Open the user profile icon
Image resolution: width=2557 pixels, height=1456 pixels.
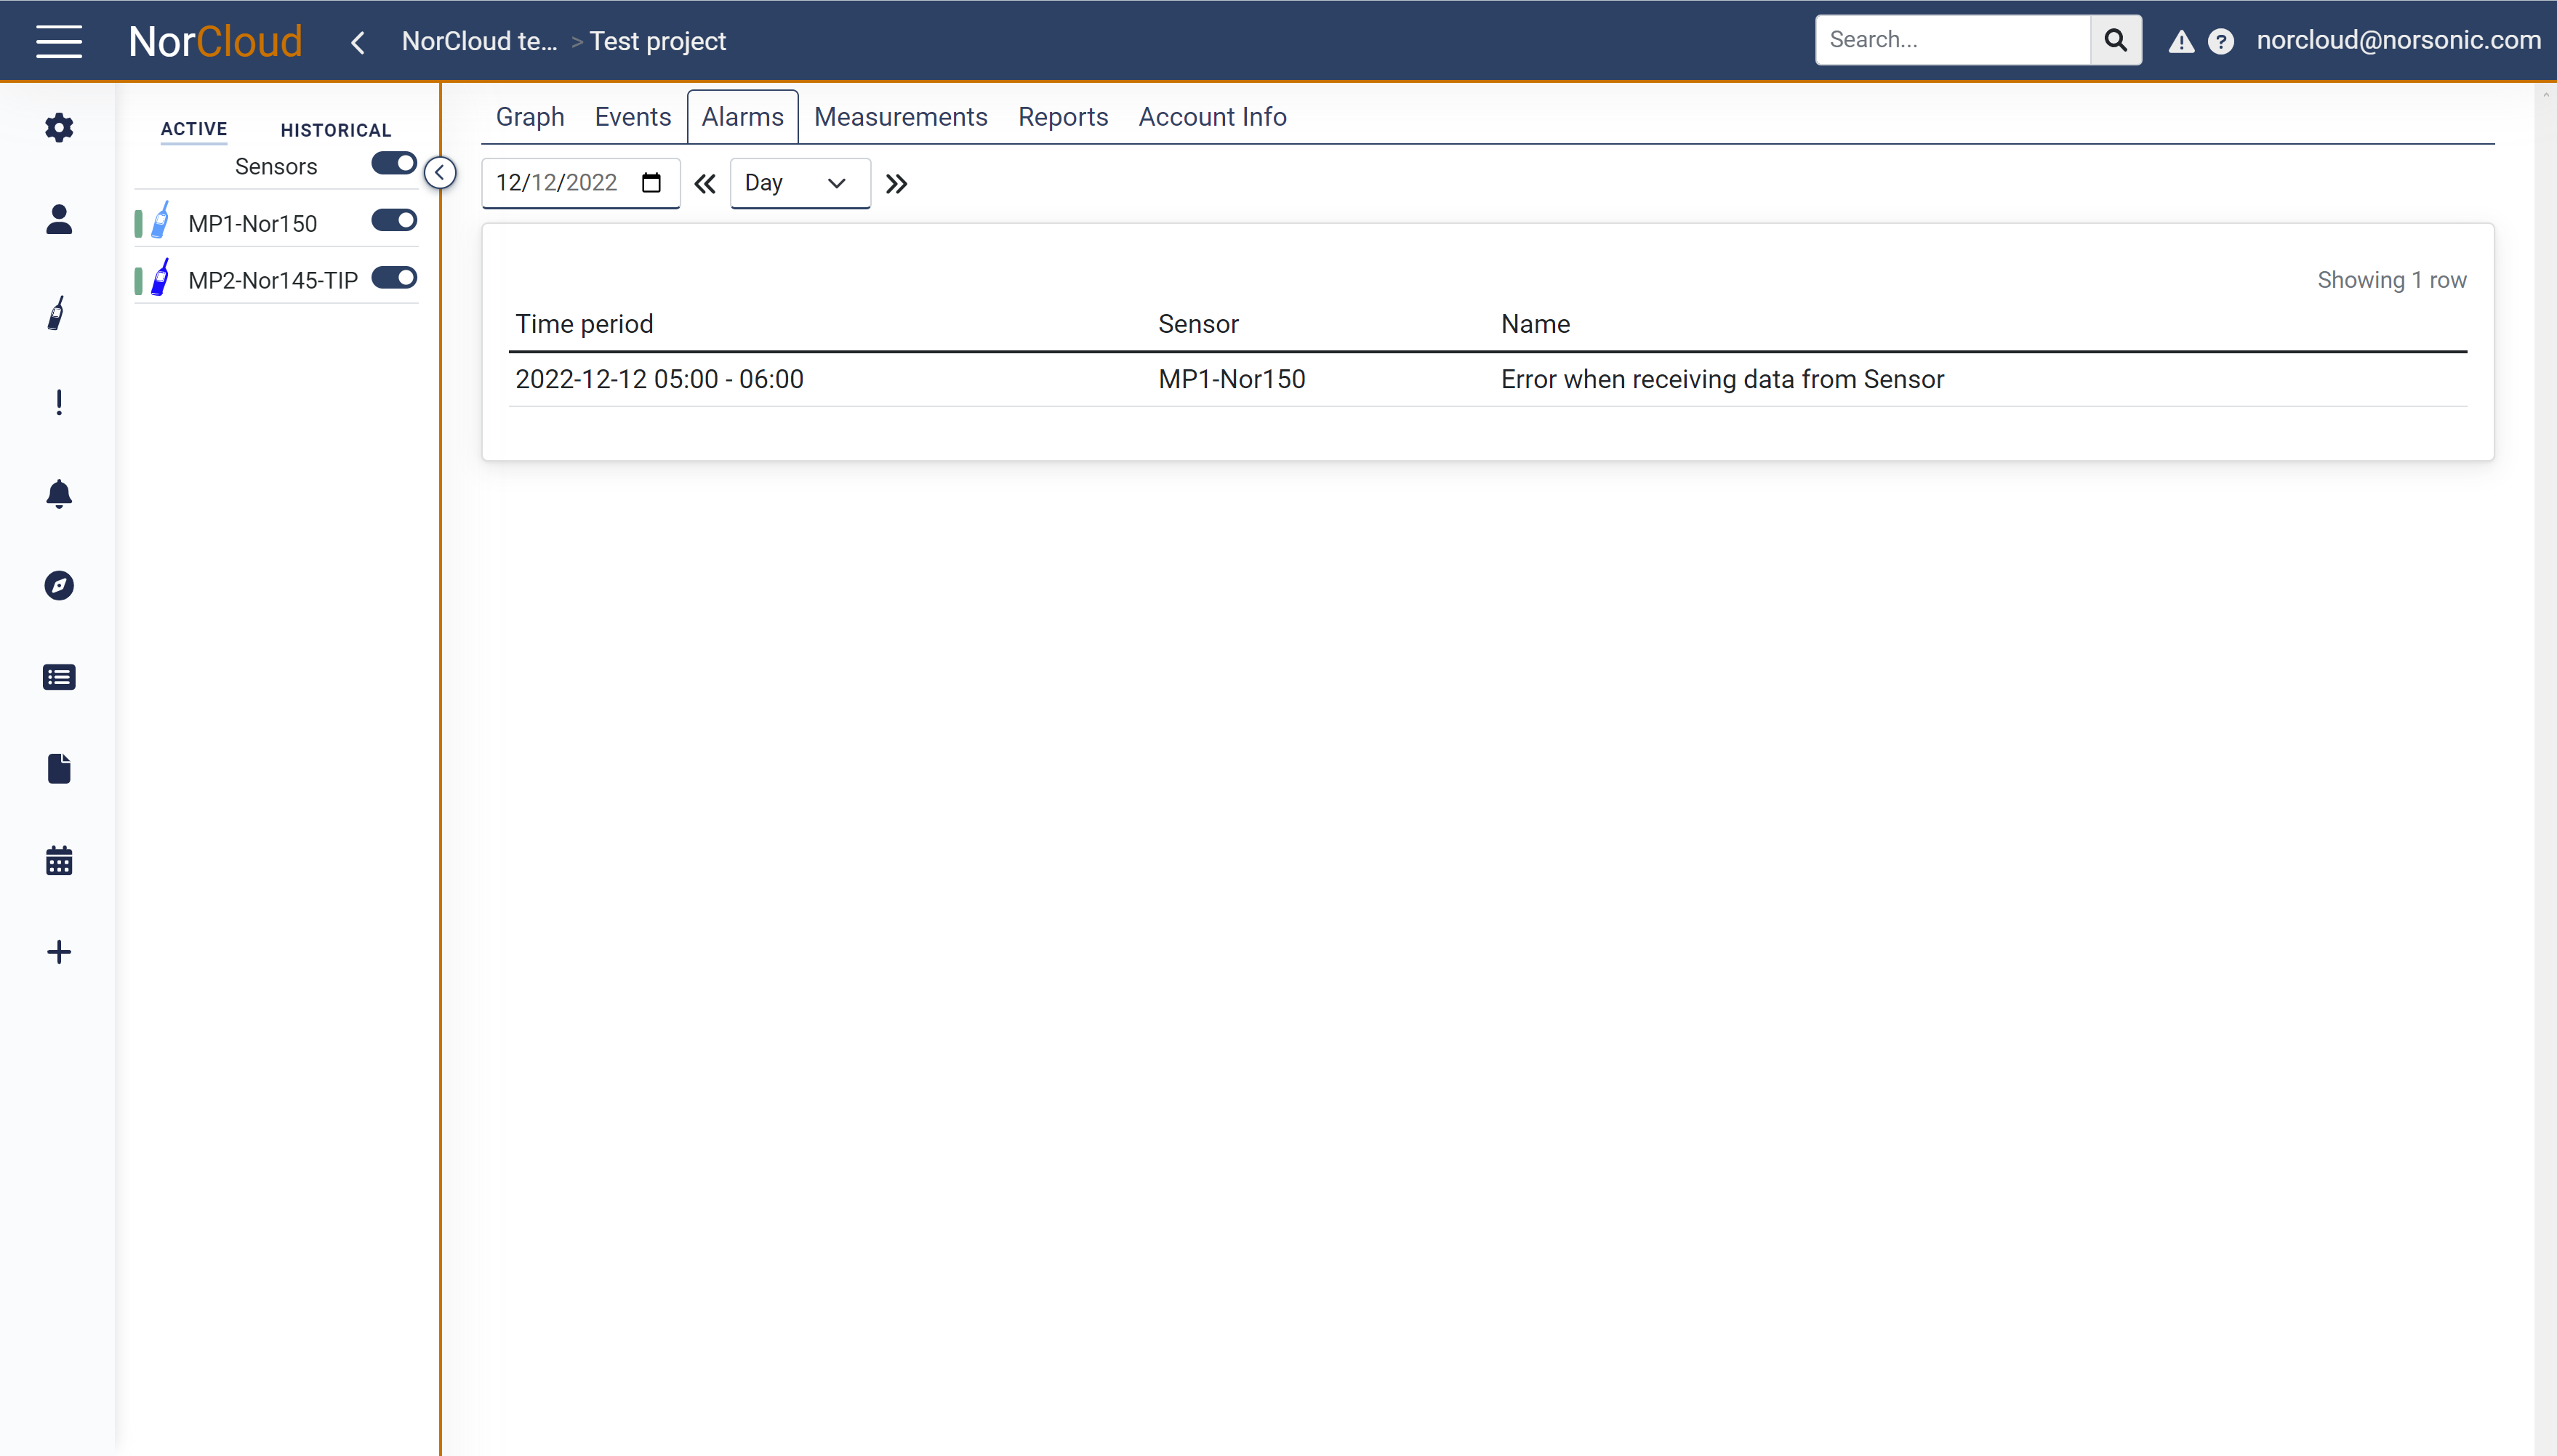58,218
